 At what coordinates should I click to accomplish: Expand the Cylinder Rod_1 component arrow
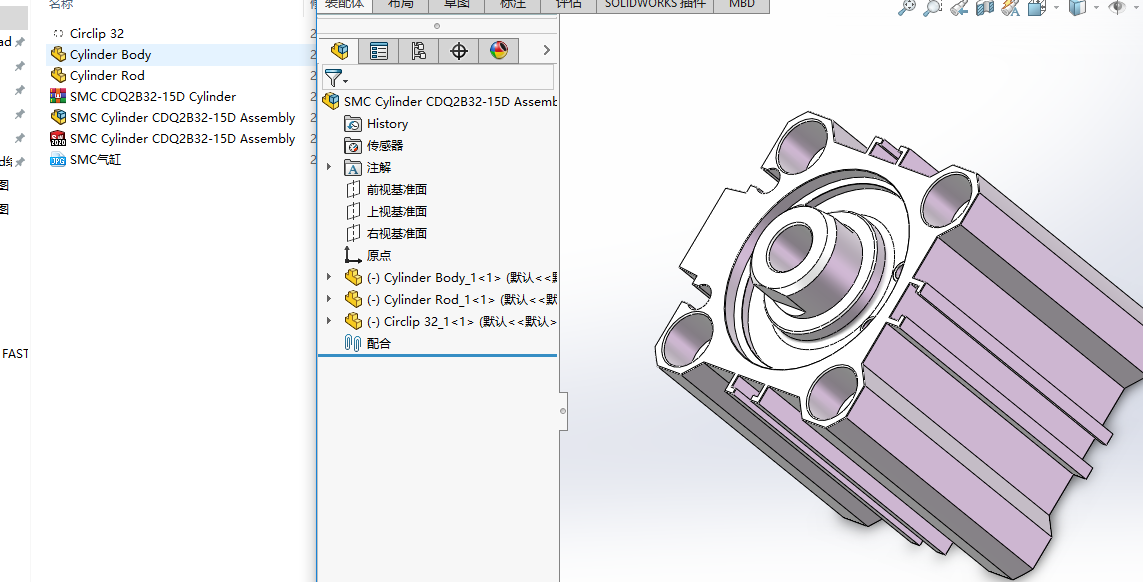[x=329, y=299]
